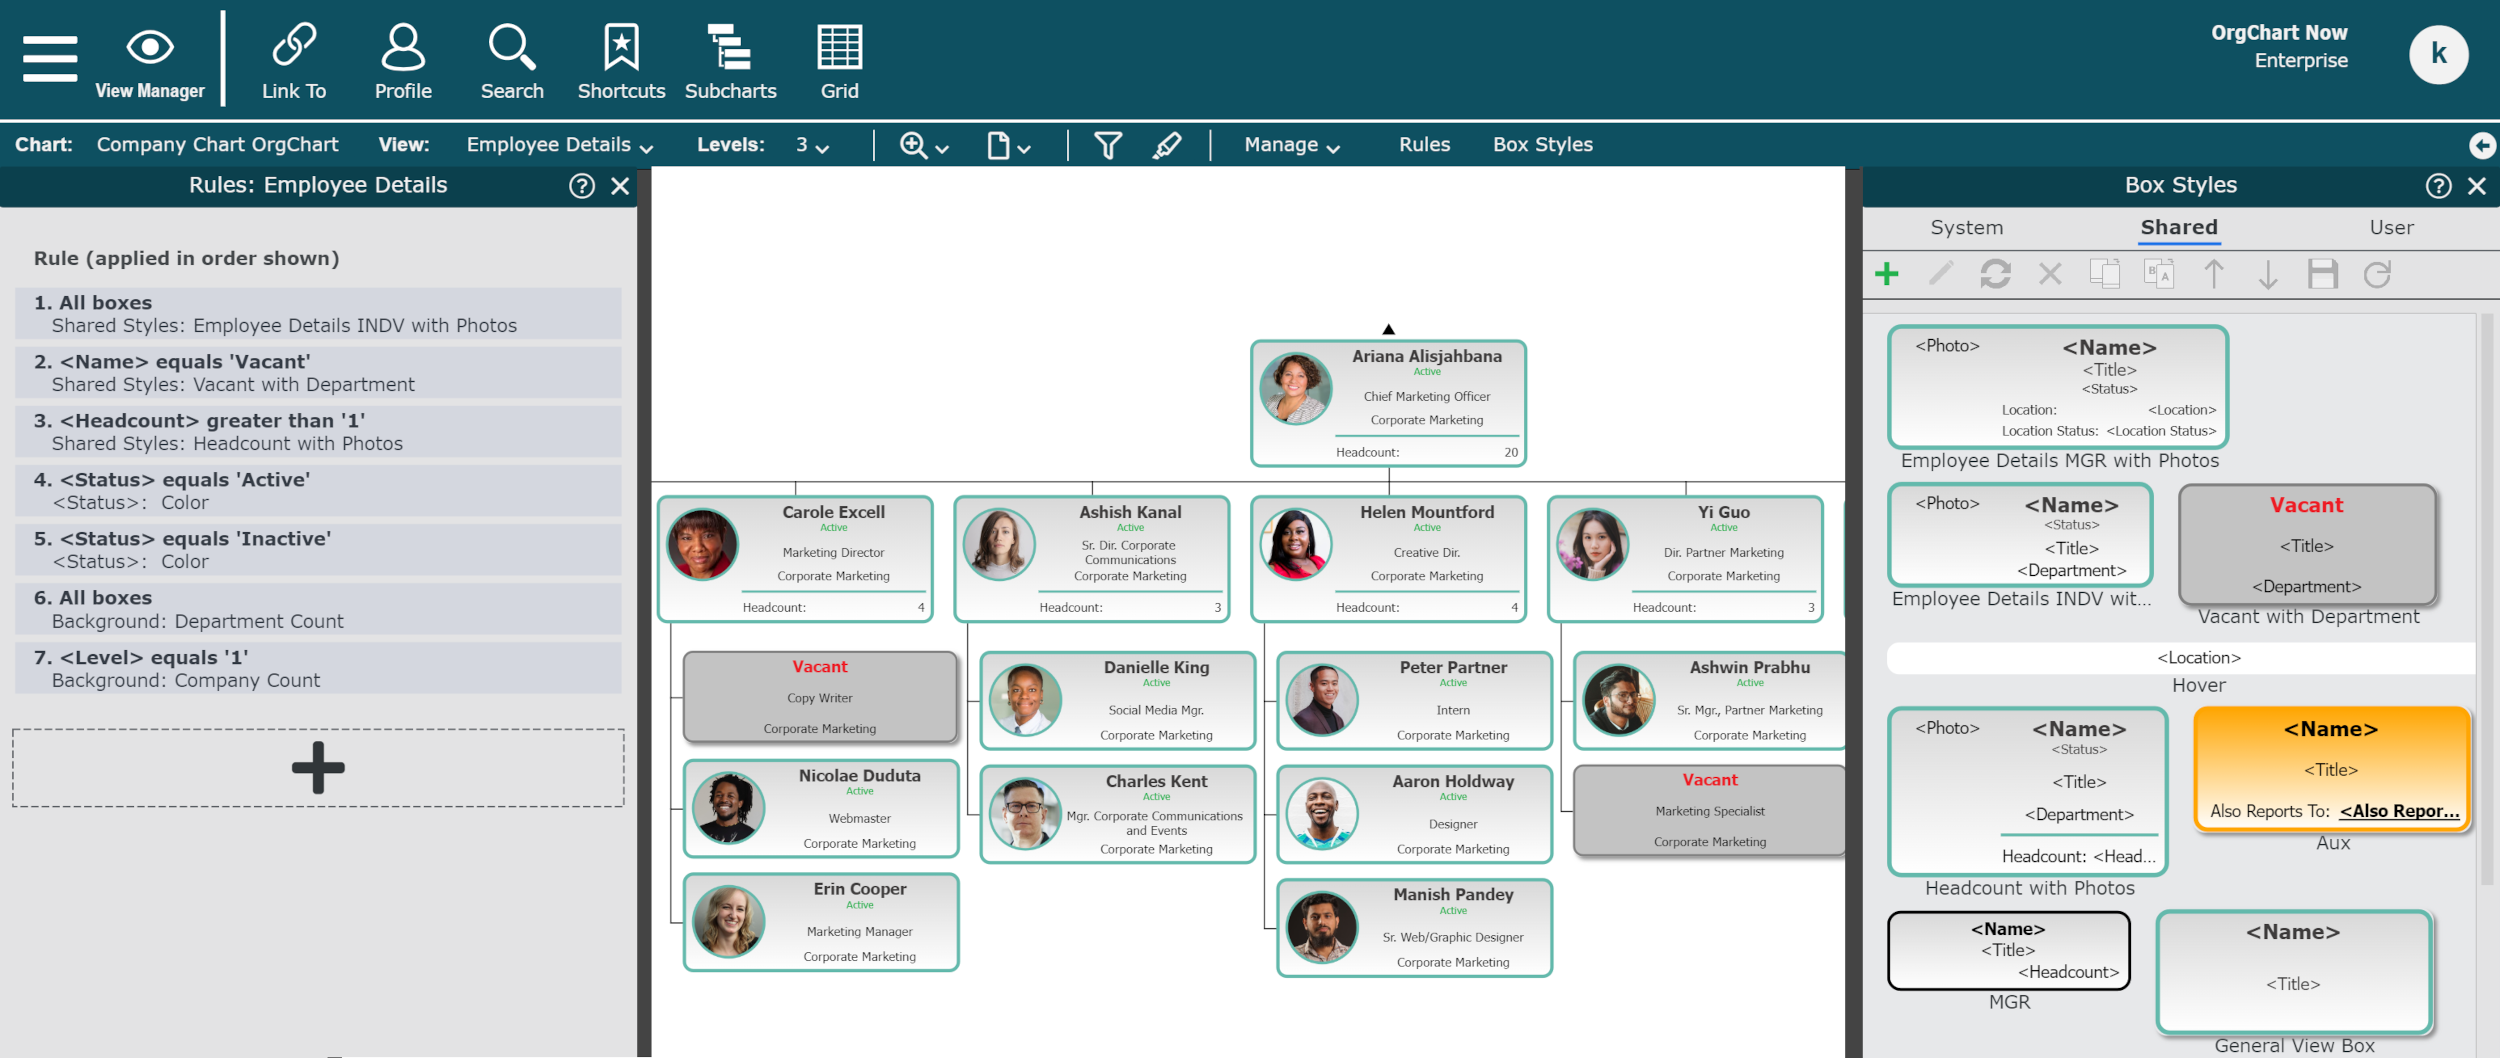Screen dimensions: 2500x1058
Task: Open the Levels 3 dropdown
Action: (811, 146)
